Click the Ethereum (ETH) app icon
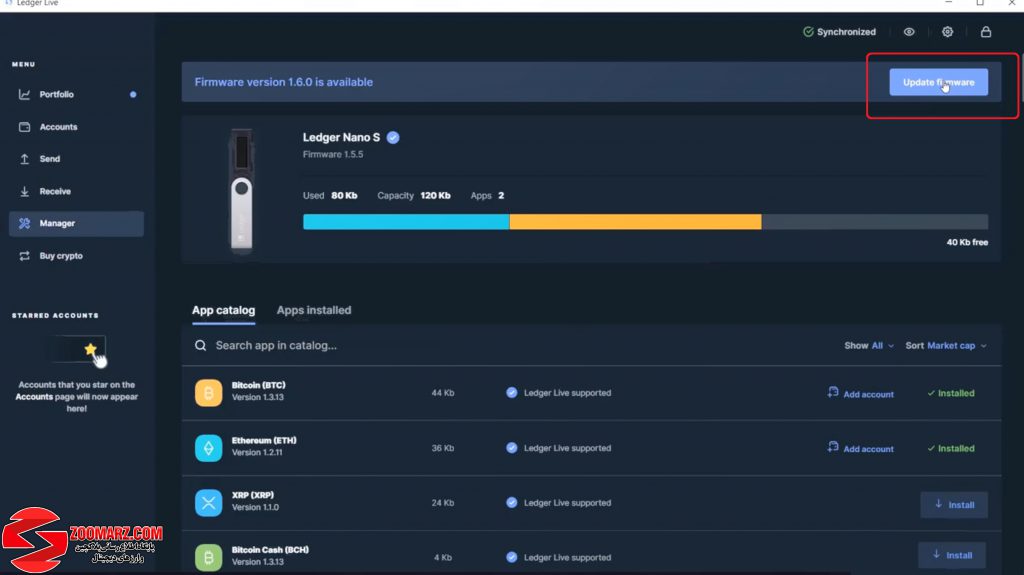The height and width of the screenshot is (575, 1024). [208, 448]
